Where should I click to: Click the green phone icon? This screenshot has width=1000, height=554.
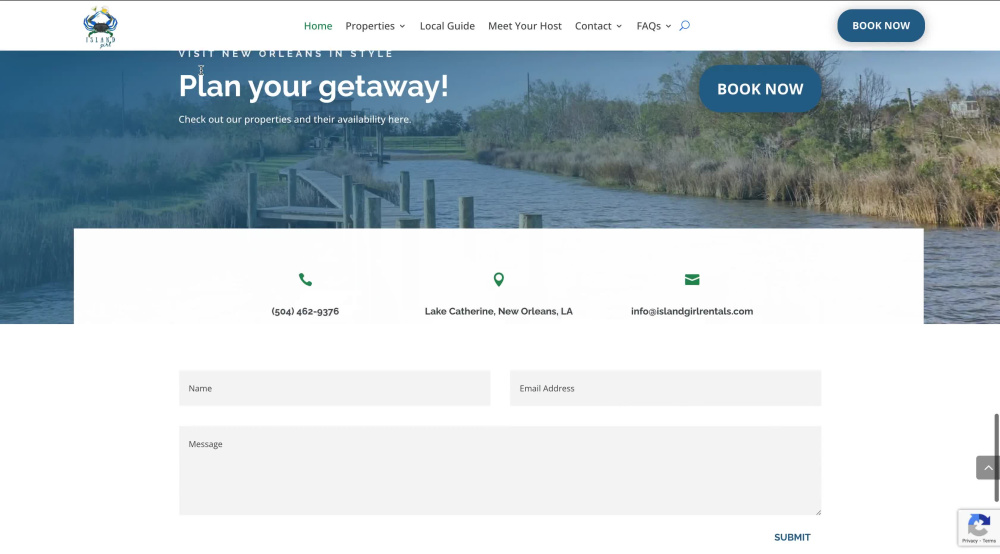coord(305,279)
